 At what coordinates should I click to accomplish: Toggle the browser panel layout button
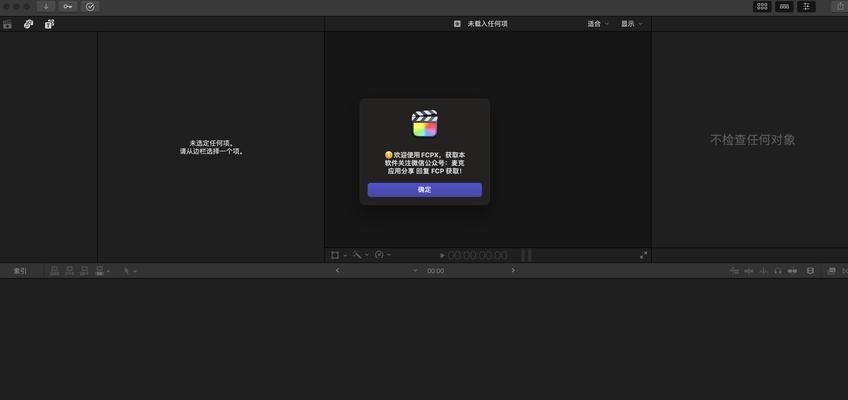[762, 6]
